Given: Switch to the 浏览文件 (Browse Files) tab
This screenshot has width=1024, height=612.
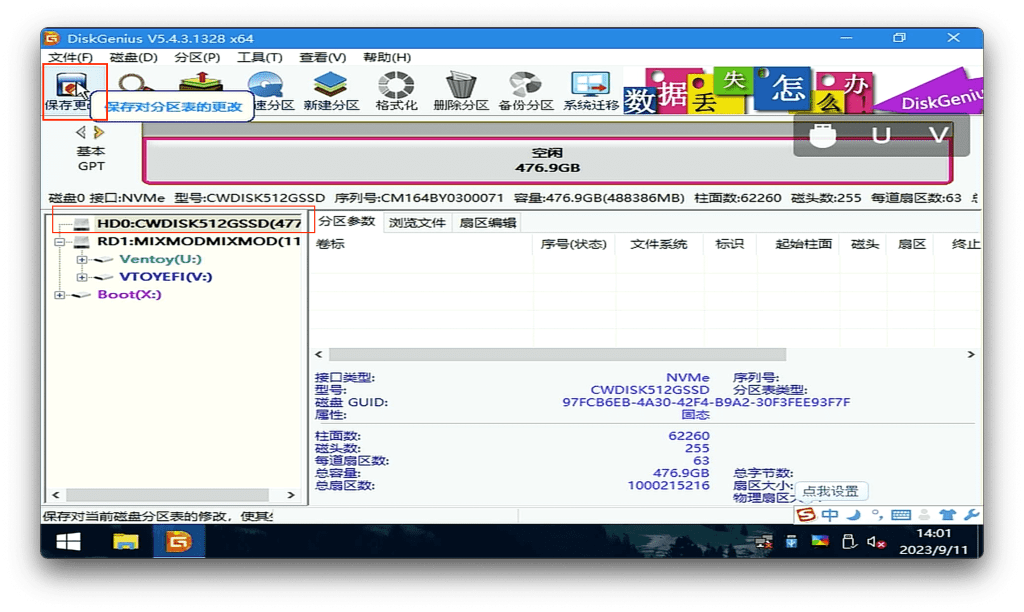Looking at the screenshot, I should coord(417,223).
